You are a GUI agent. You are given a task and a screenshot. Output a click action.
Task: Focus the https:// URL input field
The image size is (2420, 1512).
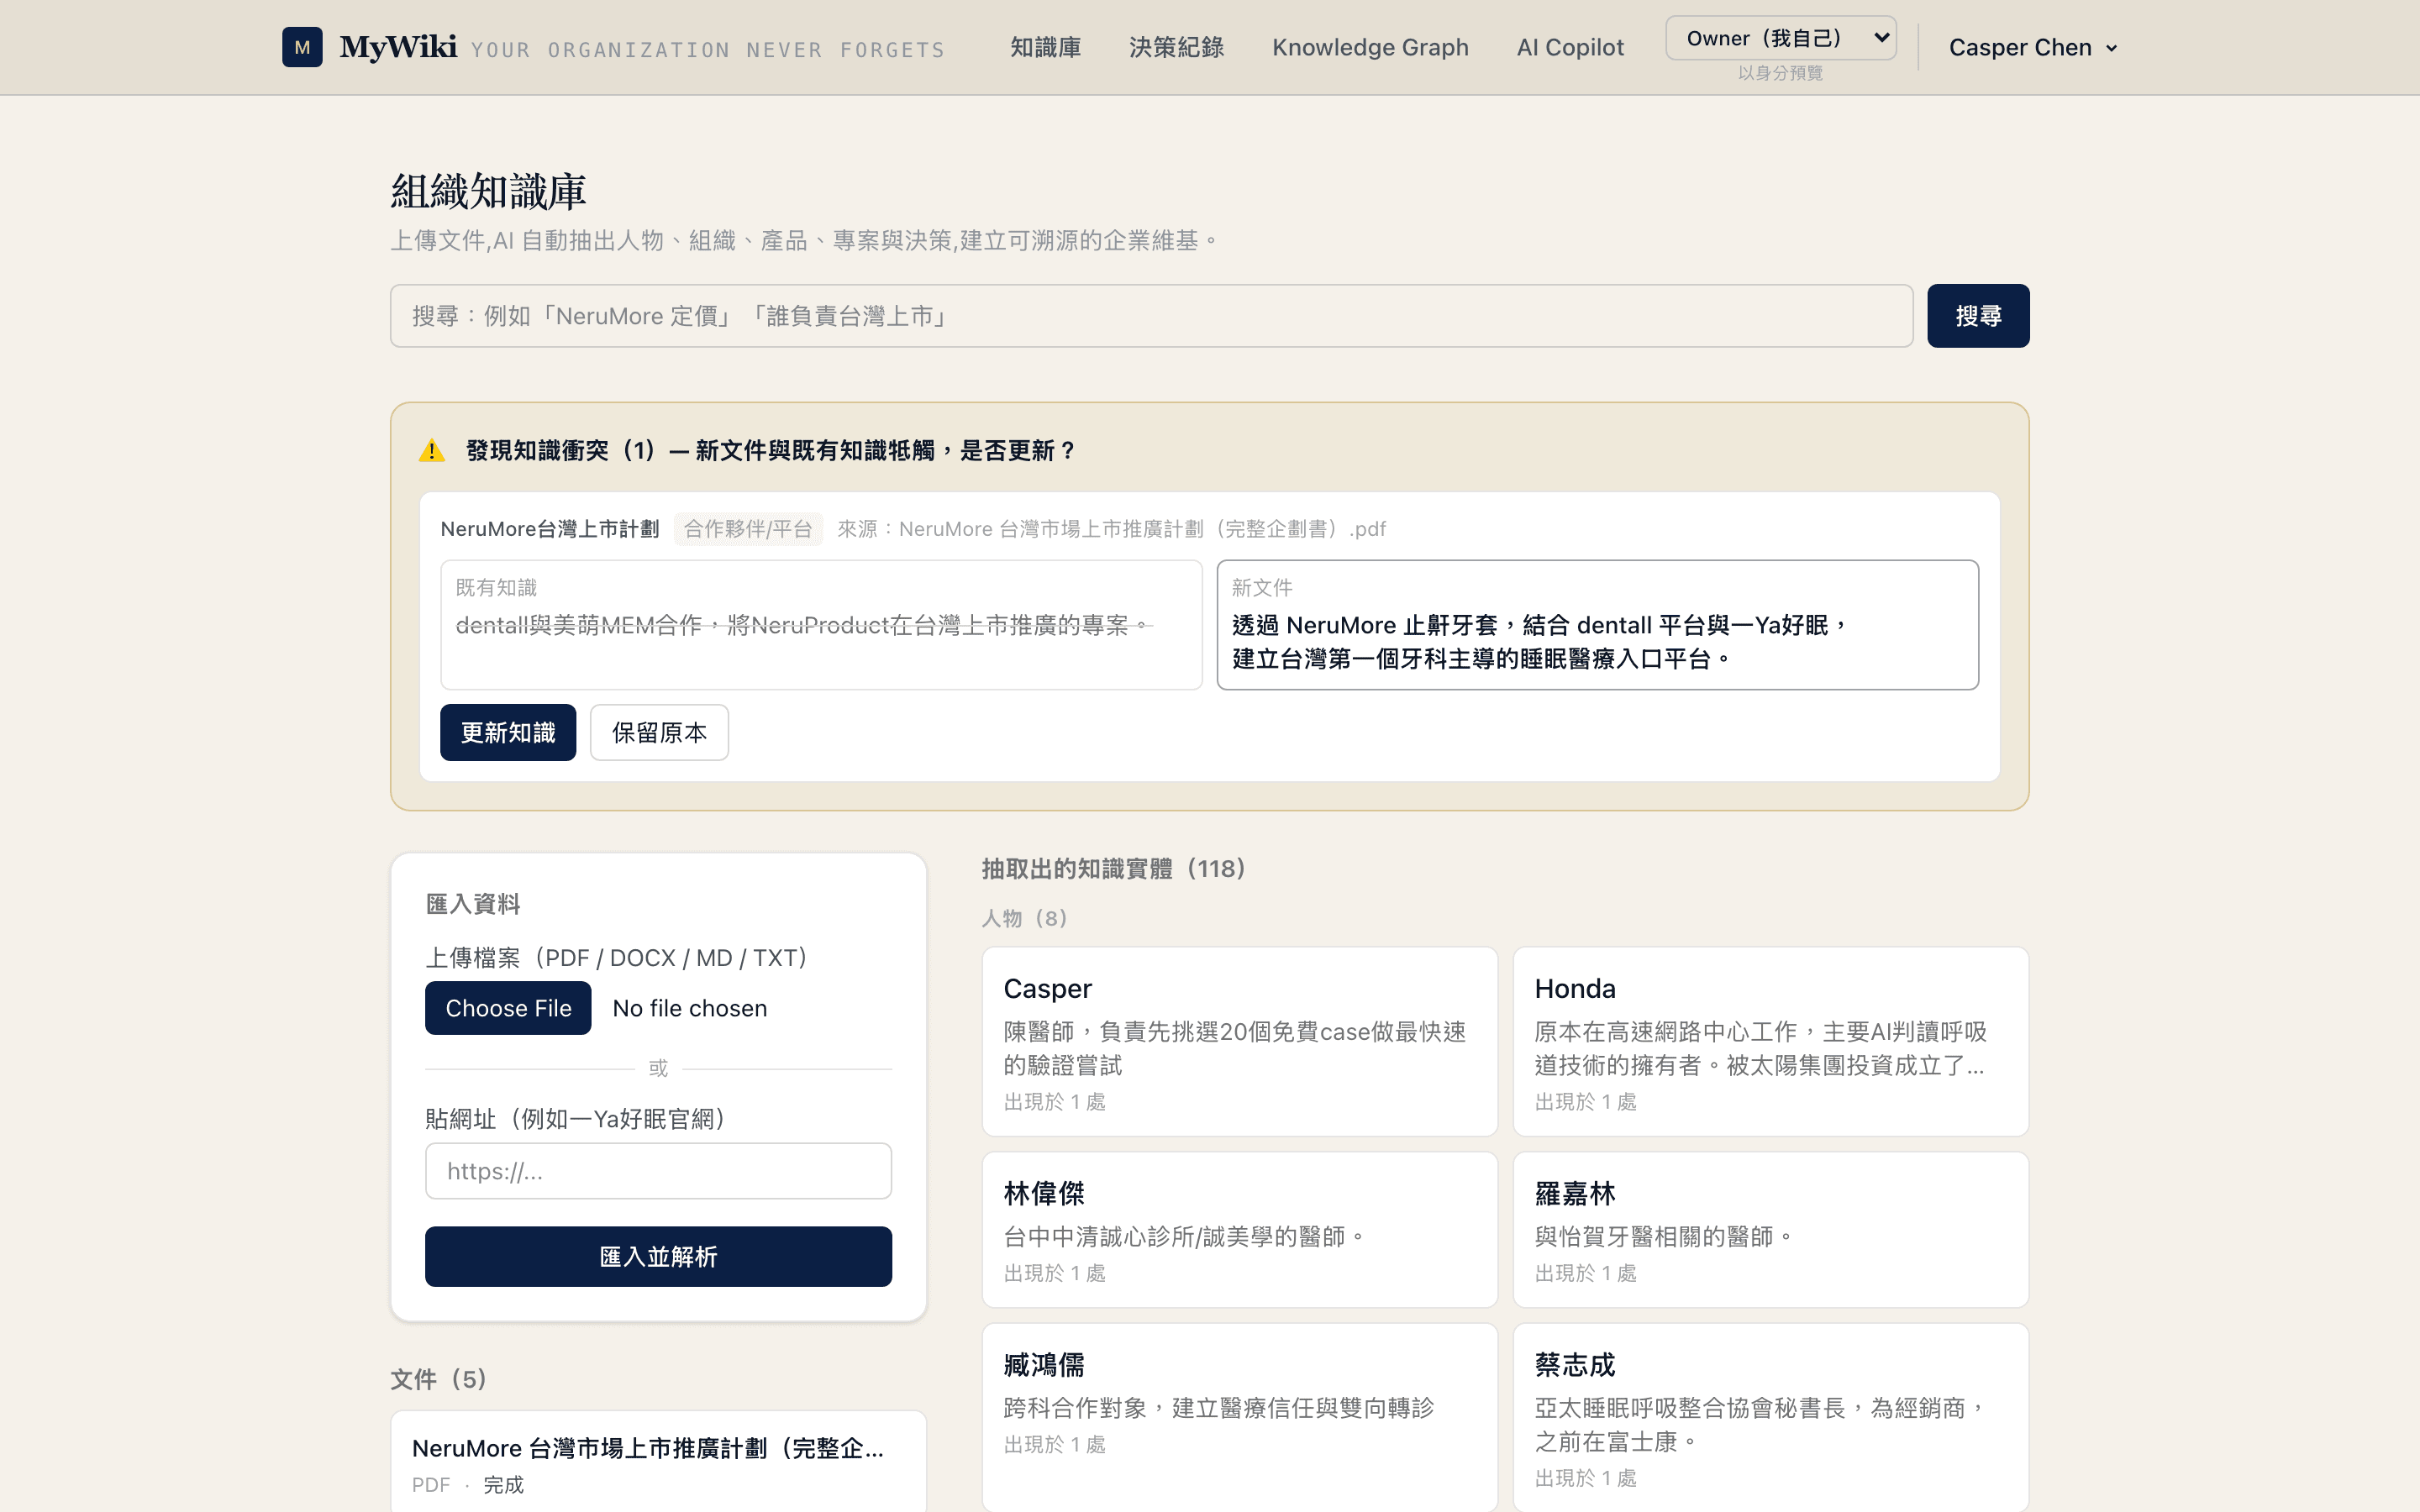coord(658,1171)
